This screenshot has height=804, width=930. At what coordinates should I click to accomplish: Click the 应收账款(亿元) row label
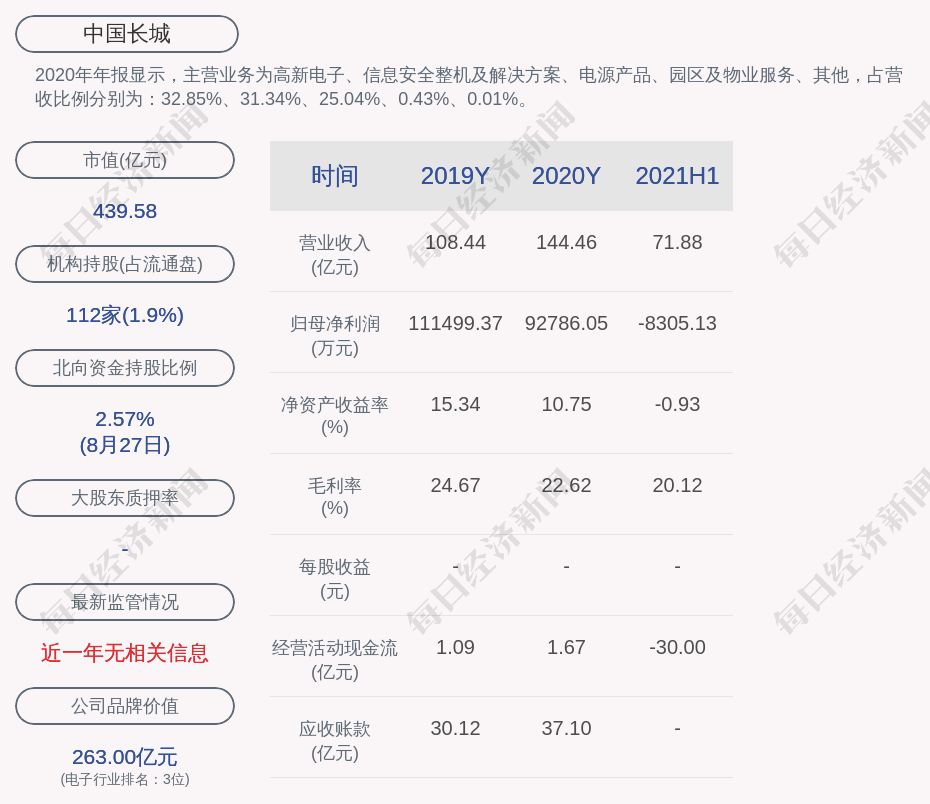[335, 741]
